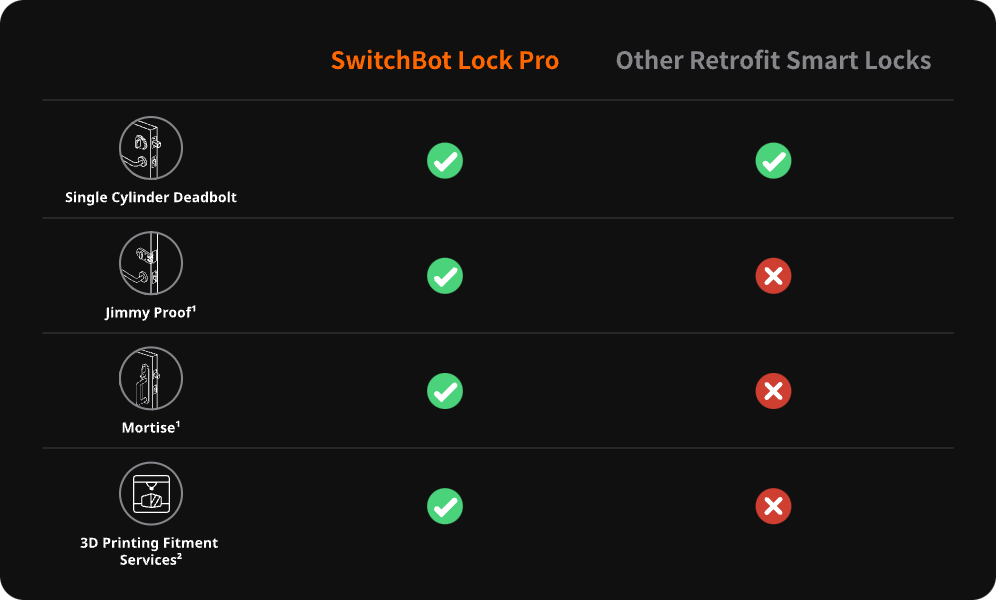Select the SwitchBot Lock Pro column heading
Image resolution: width=996 pixels, height=600 pixels.
pyautogui.click(x=445, y=60)
